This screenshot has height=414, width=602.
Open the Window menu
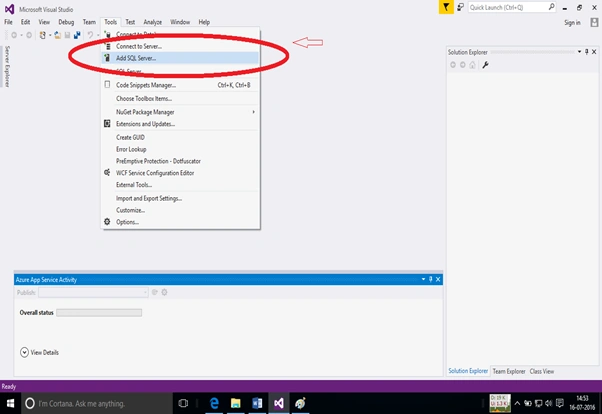tap(180, 22)
